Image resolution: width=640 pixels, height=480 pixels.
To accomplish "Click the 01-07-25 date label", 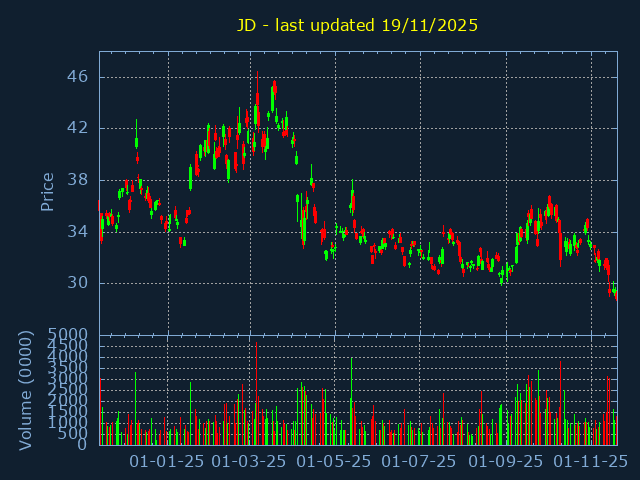I will click(x=419, y=462).
